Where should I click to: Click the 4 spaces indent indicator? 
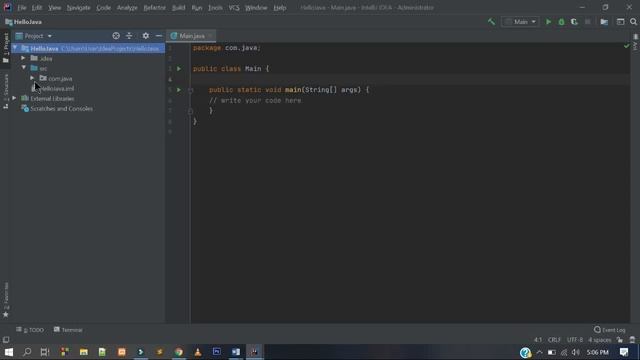click(x=600, y=340)
